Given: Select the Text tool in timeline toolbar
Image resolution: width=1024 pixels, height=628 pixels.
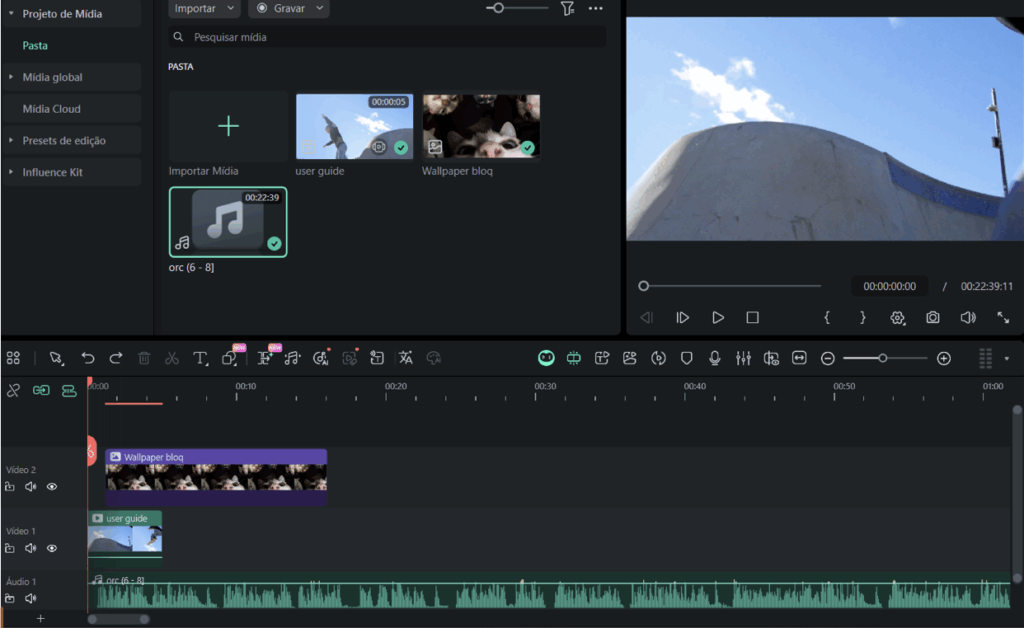Looking at the screenshot, I should pyautogui.click(x=200, y=358).
